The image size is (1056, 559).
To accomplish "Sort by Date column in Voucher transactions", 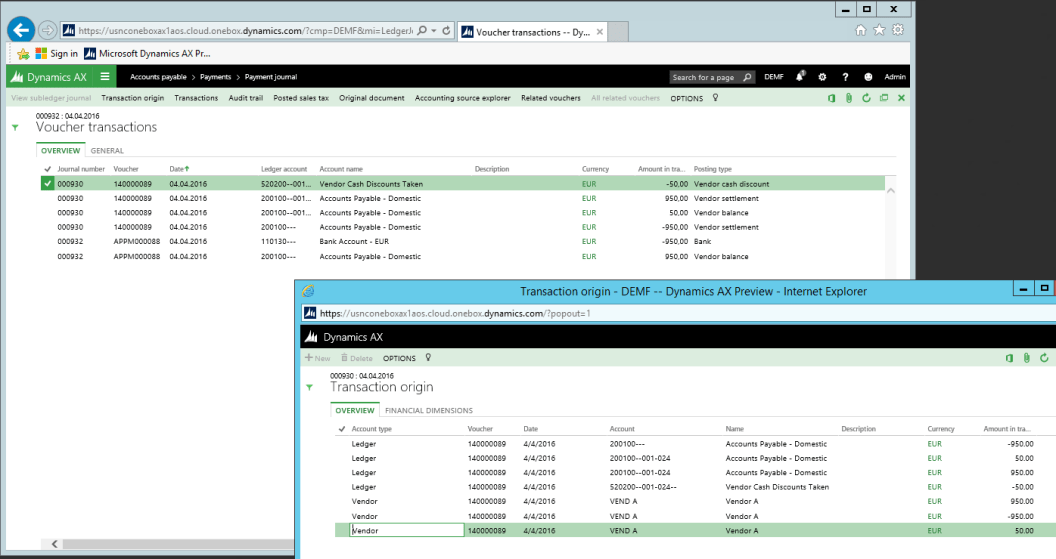I will 178,169.
